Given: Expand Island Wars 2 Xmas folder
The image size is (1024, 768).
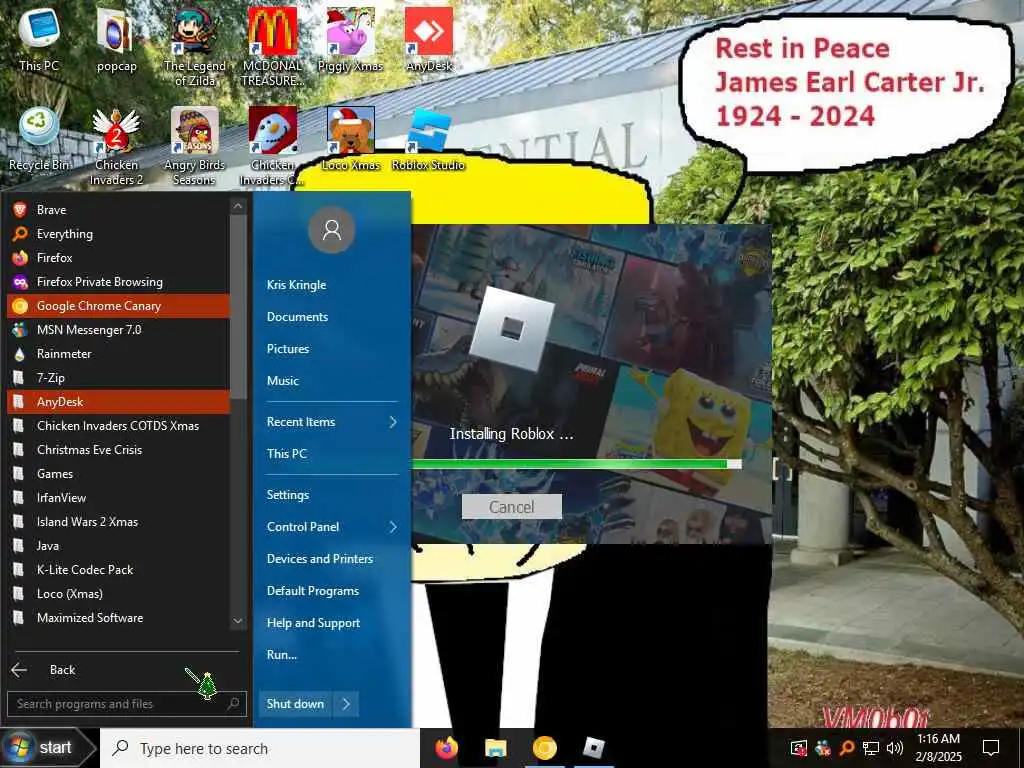Looking at the screenshot, I should click(x=118, y=522).
